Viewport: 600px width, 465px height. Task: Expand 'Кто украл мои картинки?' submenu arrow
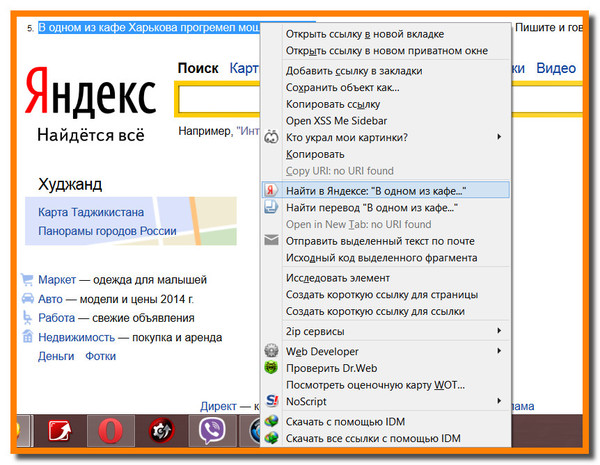click(x=499, y=137)
